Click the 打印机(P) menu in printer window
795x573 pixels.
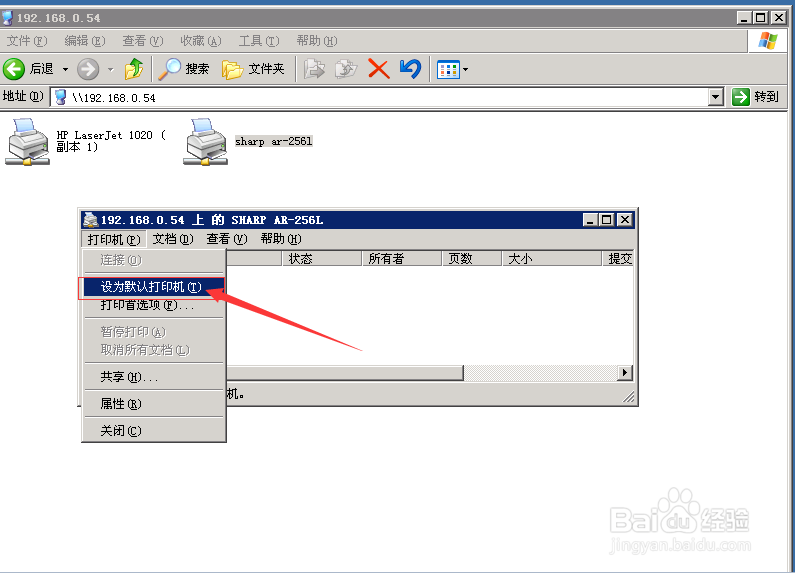coord(114,239)
